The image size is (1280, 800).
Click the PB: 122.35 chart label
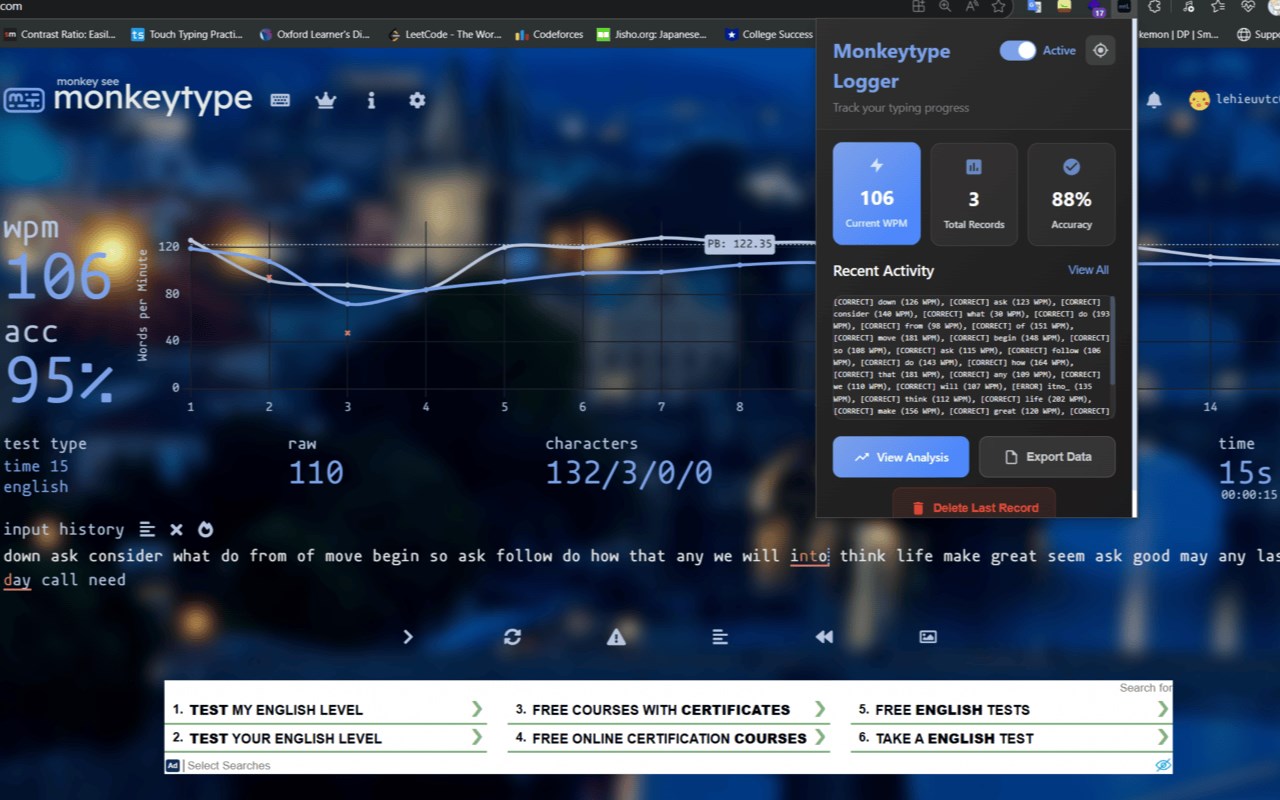(x=739, y=244)
